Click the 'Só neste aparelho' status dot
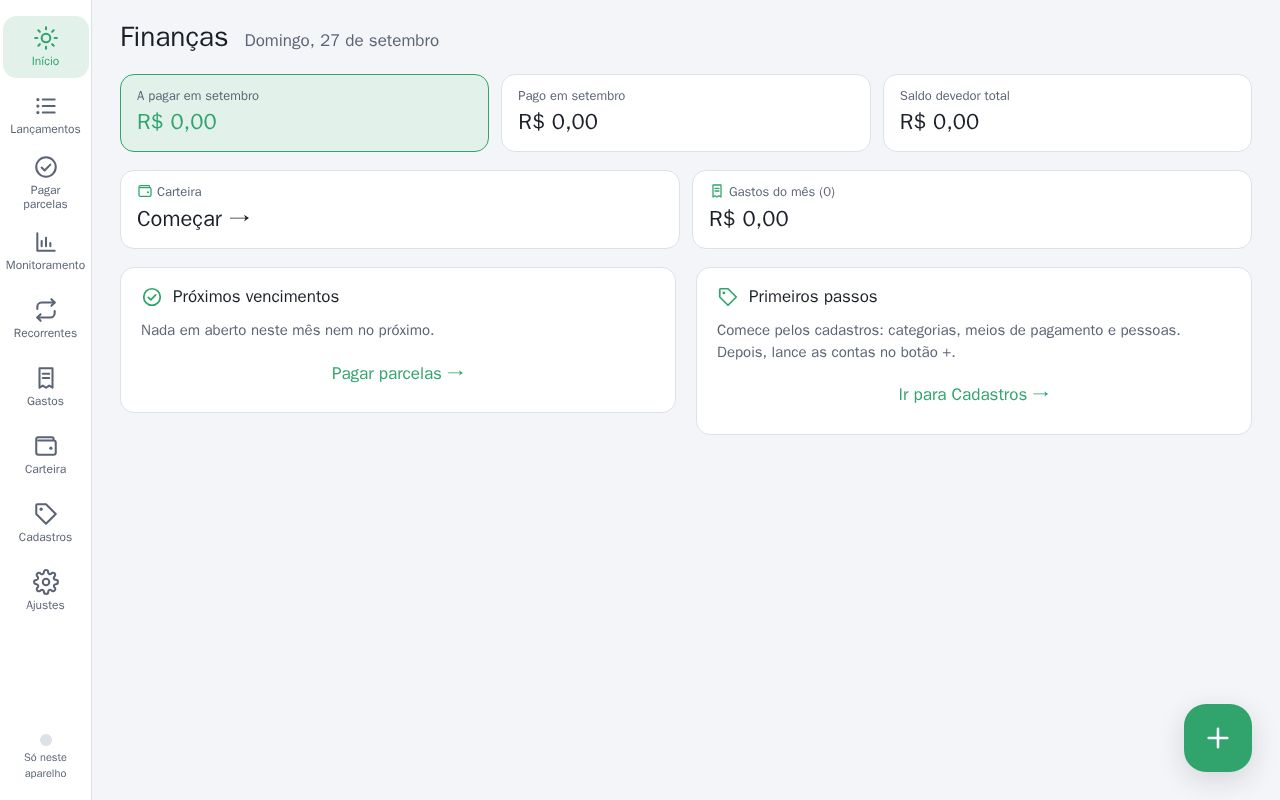Viewport: 1280px width, 800px height. [x=46, y=740]
